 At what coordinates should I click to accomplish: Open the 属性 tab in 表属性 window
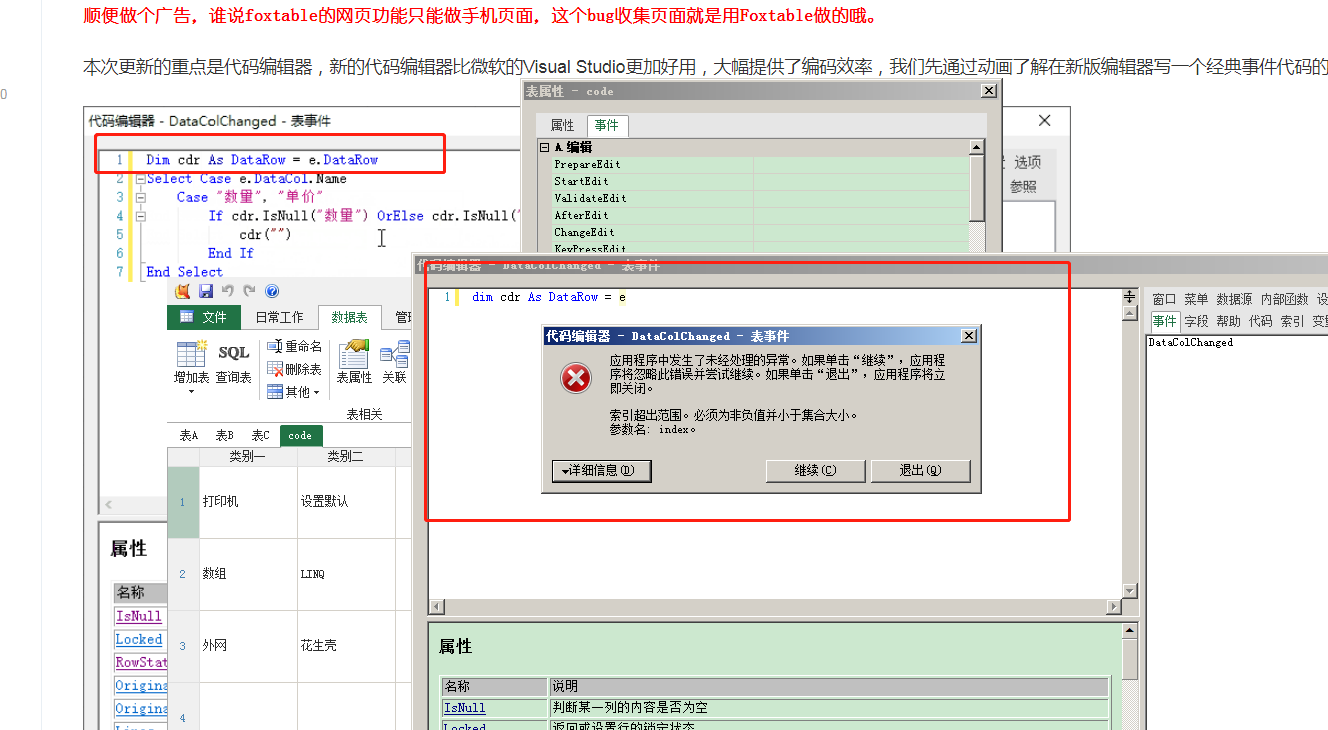(563, 125)
